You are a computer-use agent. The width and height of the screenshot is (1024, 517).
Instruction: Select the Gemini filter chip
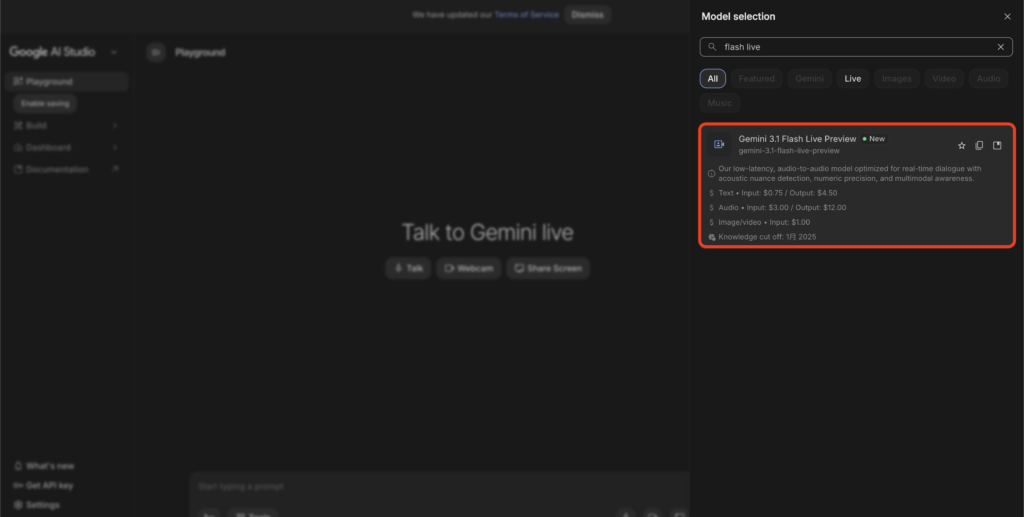pyautogui.click(x=810, y=78)
